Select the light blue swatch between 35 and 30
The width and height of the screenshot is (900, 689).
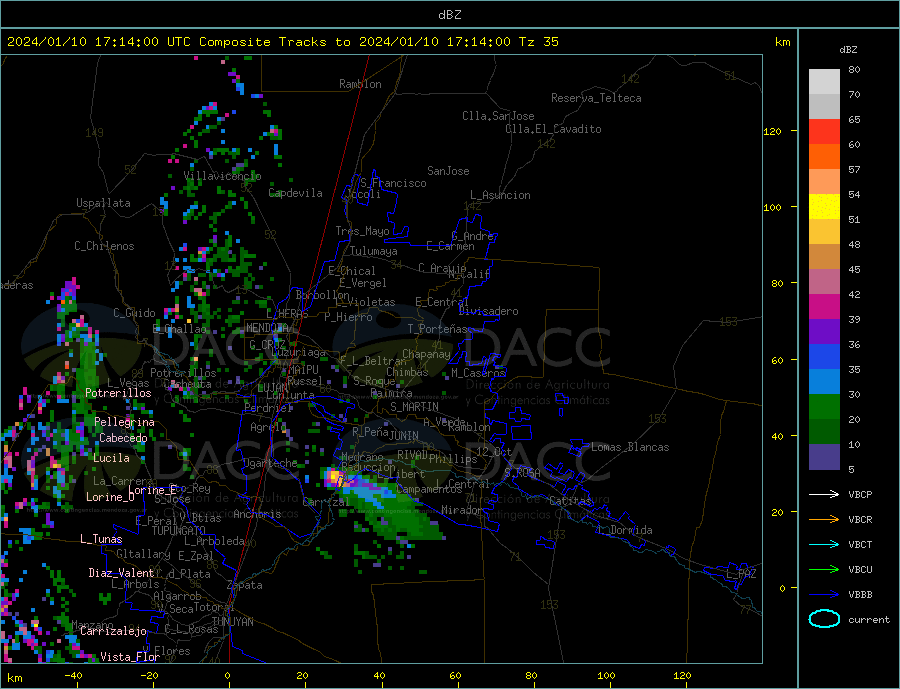pyautogui.click(x=824, y=382)
